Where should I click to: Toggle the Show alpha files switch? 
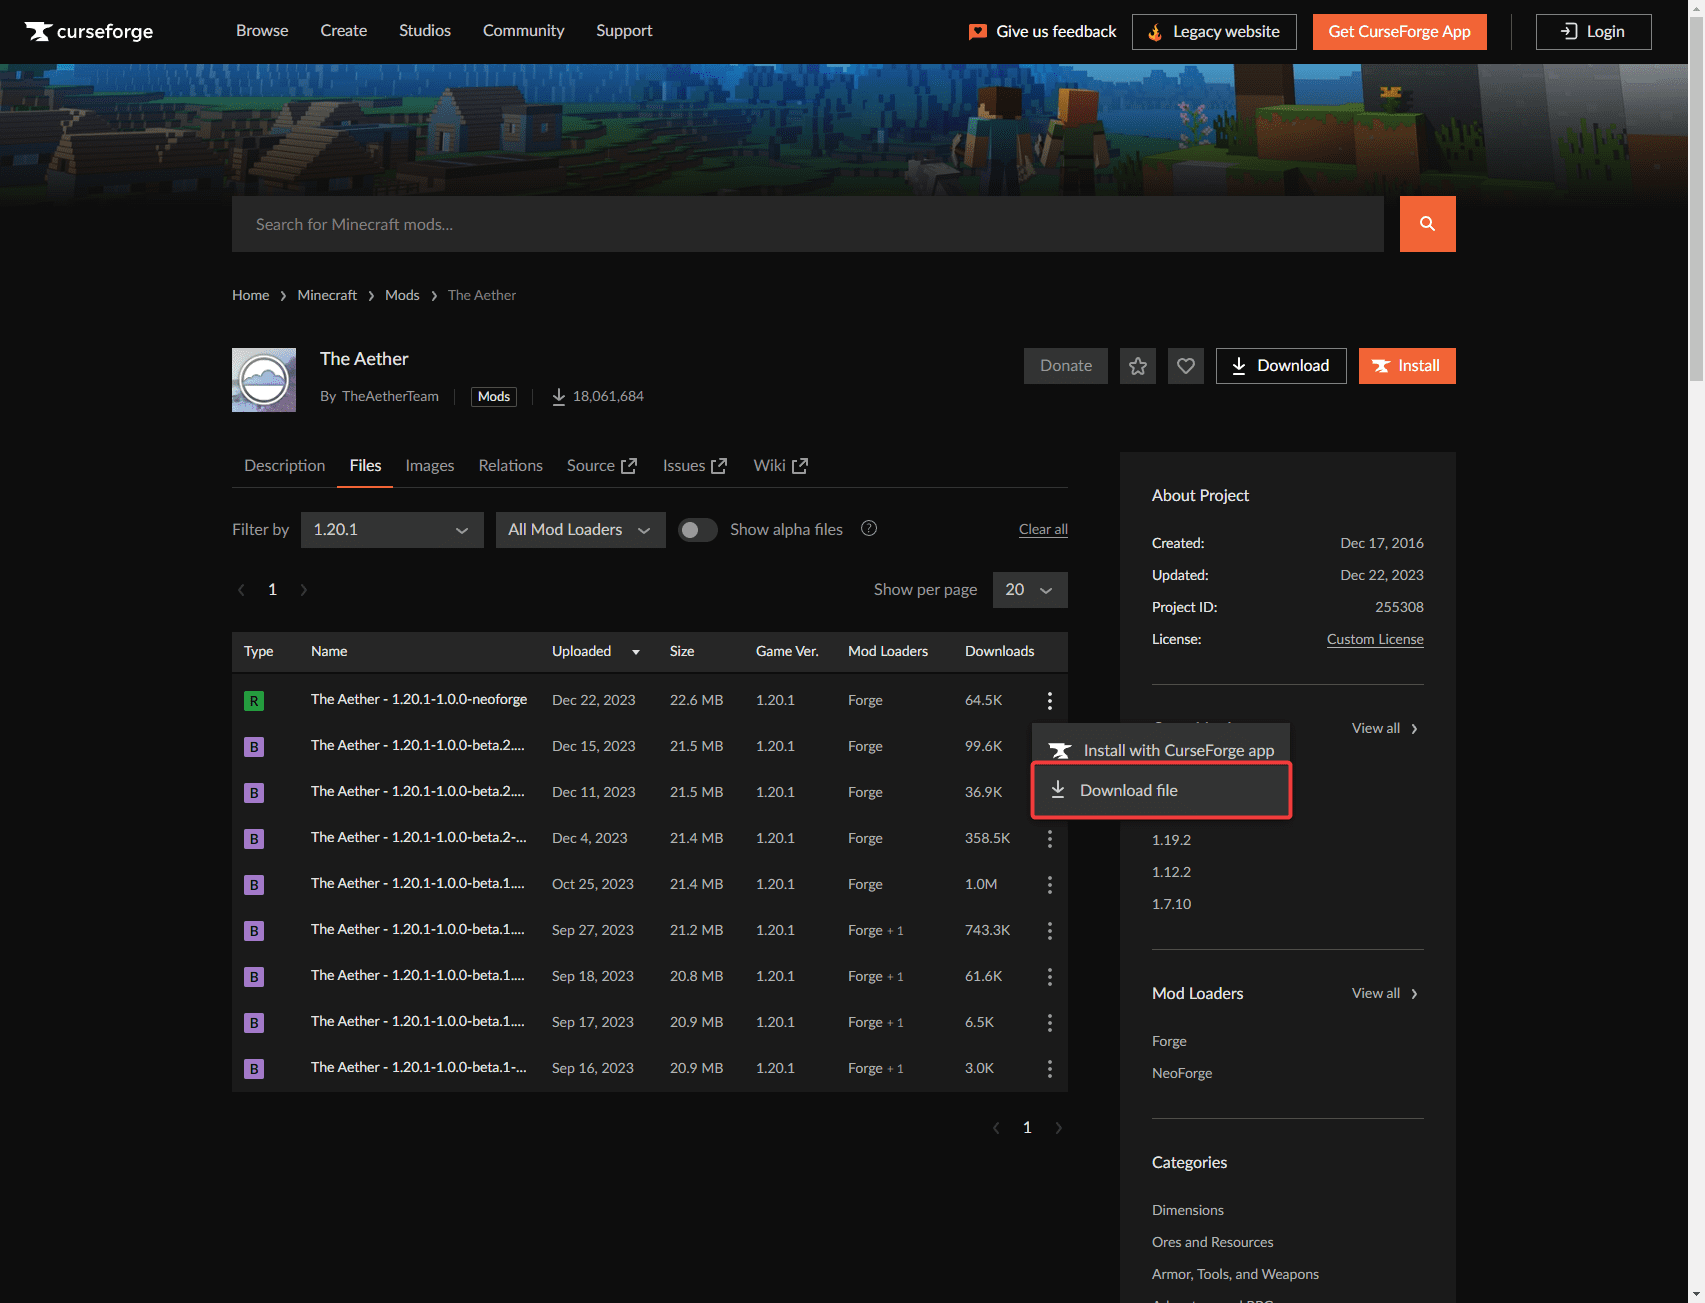point(698,530)
